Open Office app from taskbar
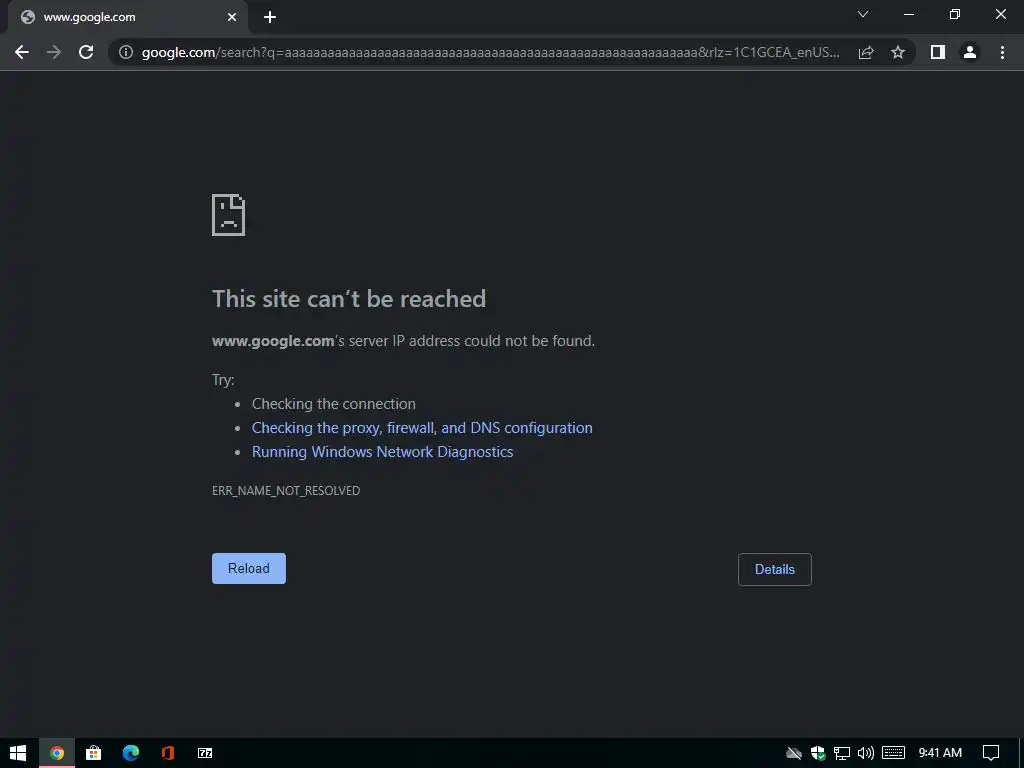The image size is (1024, 768). pos(168,753)
